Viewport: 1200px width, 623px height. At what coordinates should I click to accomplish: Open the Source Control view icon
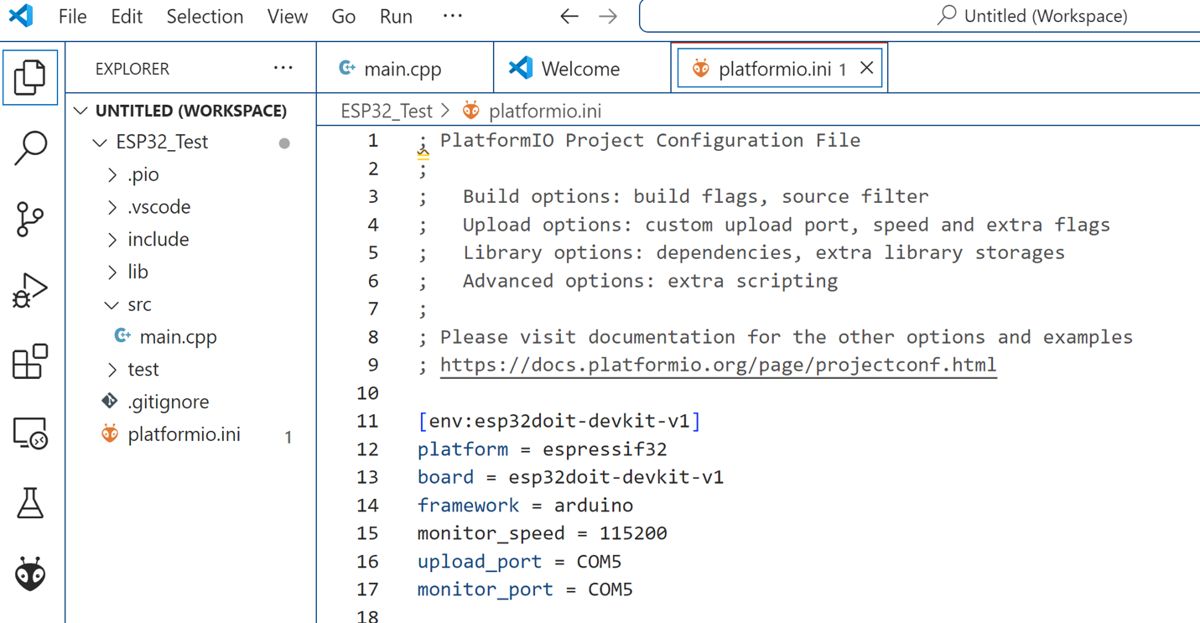30,218
